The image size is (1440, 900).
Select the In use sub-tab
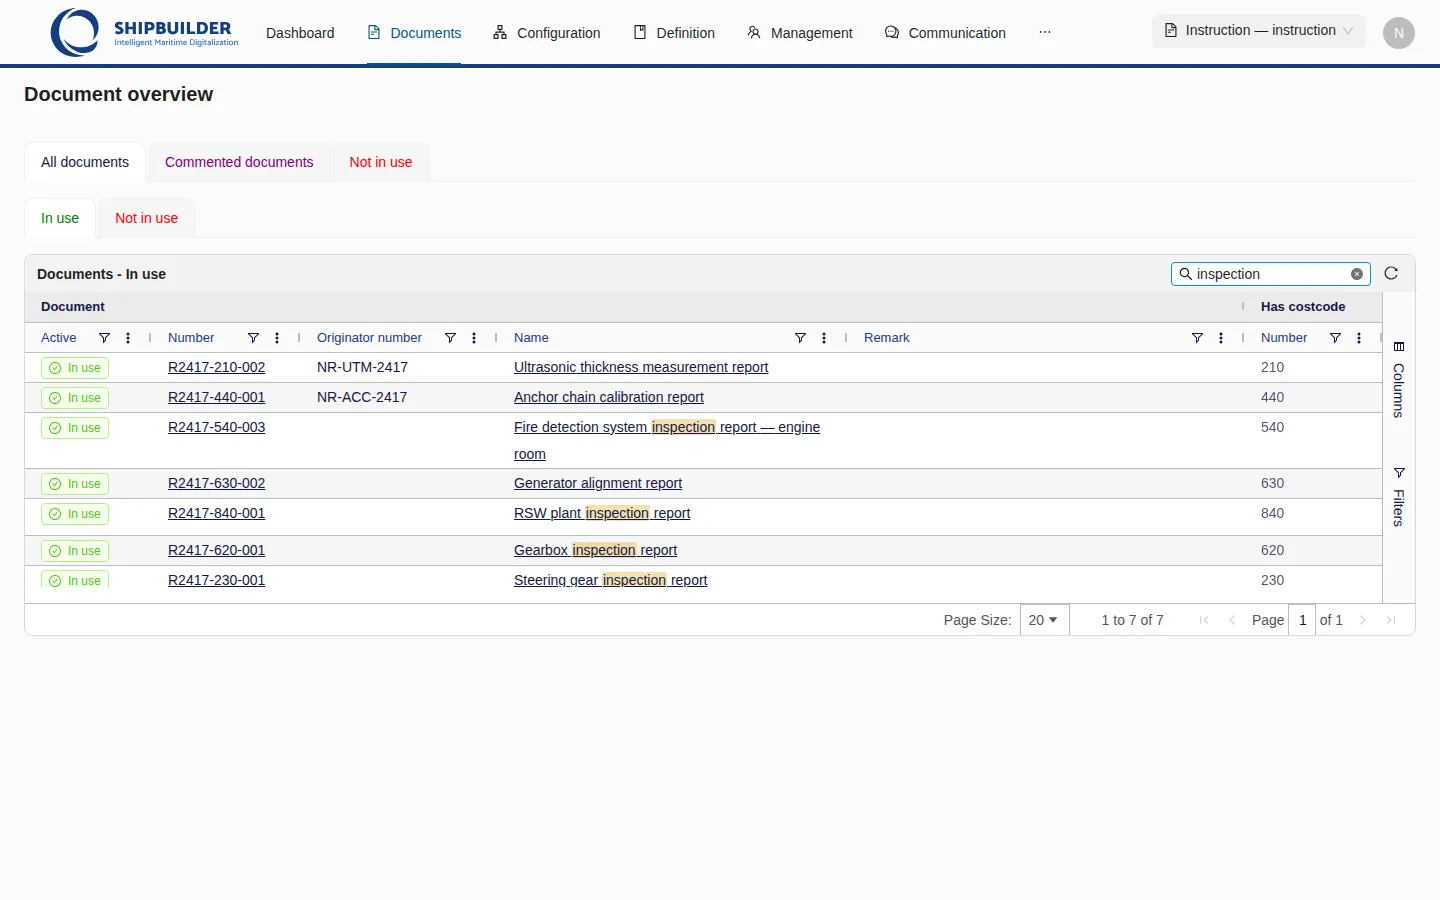(60, 218)
